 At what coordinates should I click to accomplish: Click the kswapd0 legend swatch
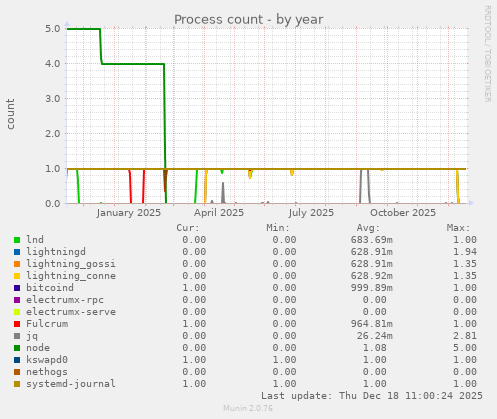17,360
